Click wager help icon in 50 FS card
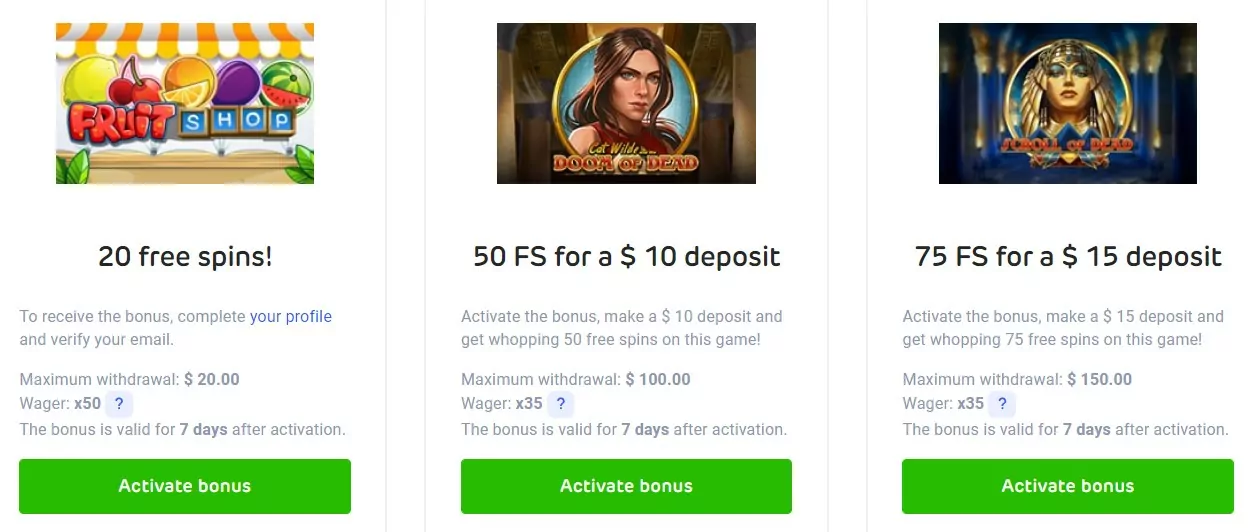Image resolution: width=1253 pixels, height=532 pixels. point(561,404)
